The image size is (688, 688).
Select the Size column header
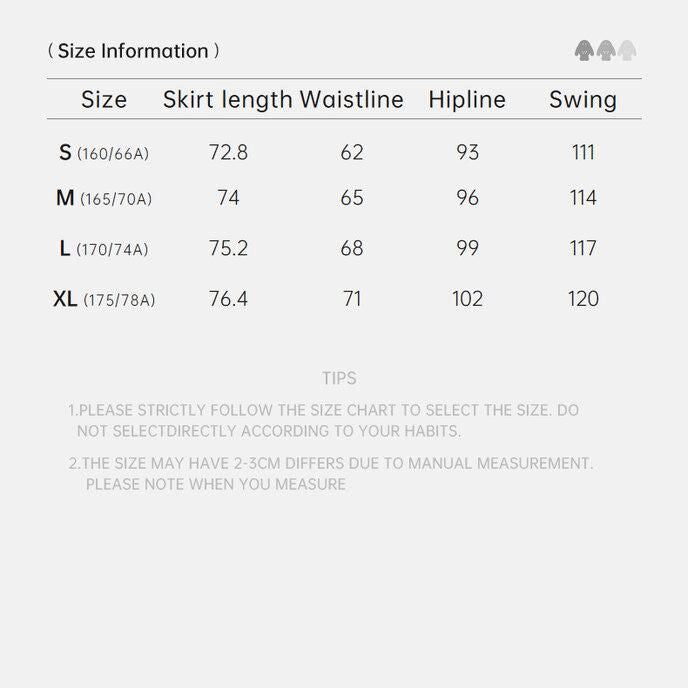pyautogui.click(x=104, y=100)
